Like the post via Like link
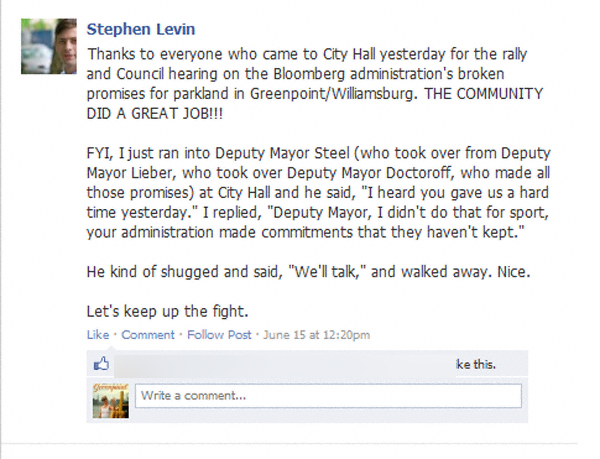600x459 pixels. coord(97,334)
